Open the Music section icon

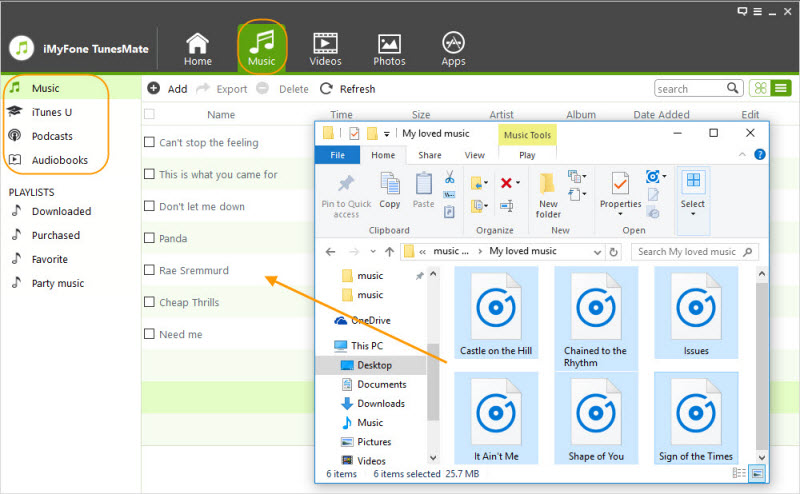(262, 48)
